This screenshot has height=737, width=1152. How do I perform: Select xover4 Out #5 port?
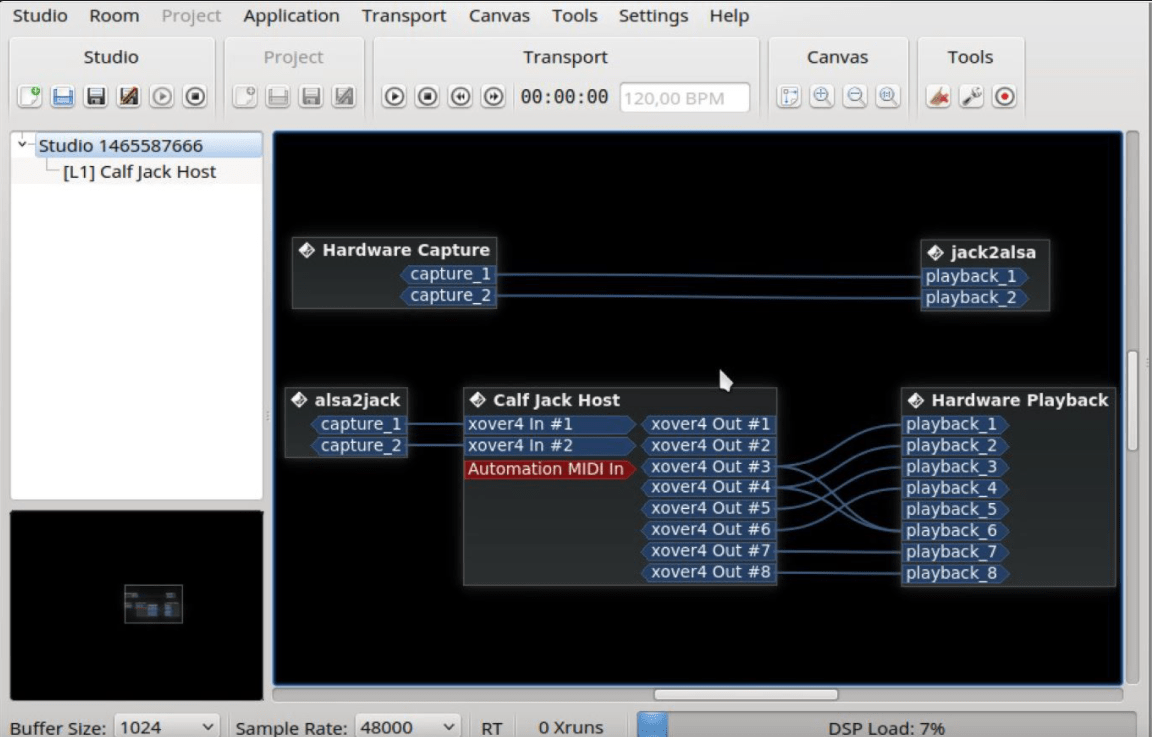coord(709,508)
